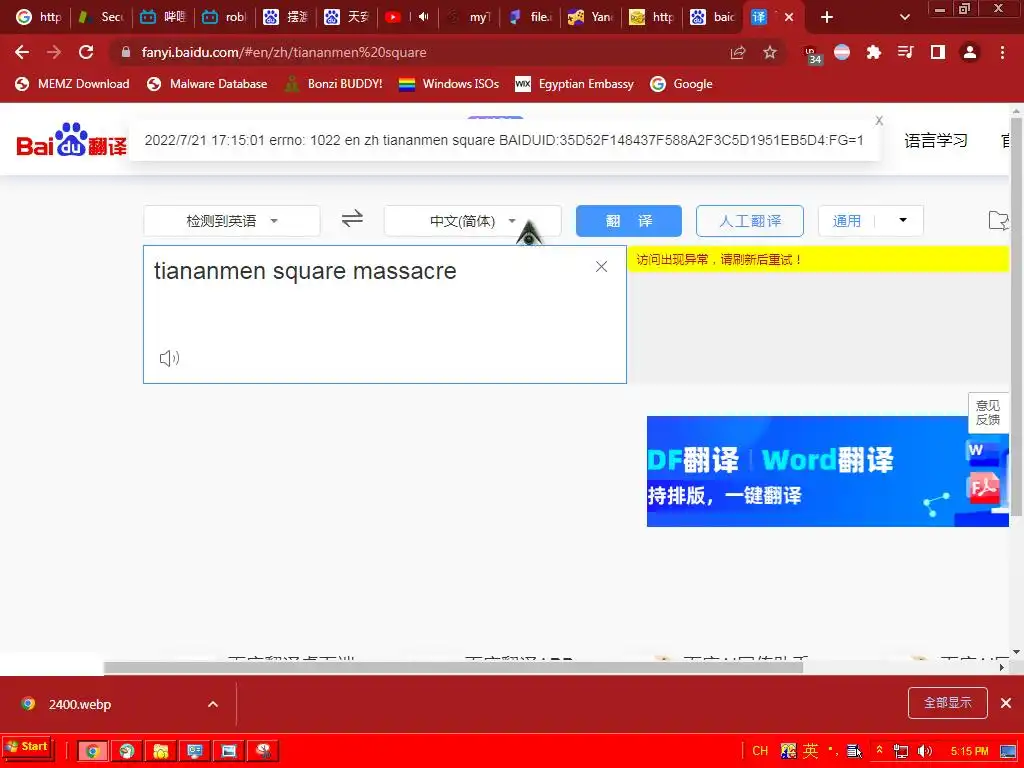Switch to the robl bilibili tab
This screenshot has height=768, width=1024.
pos(224,17)
